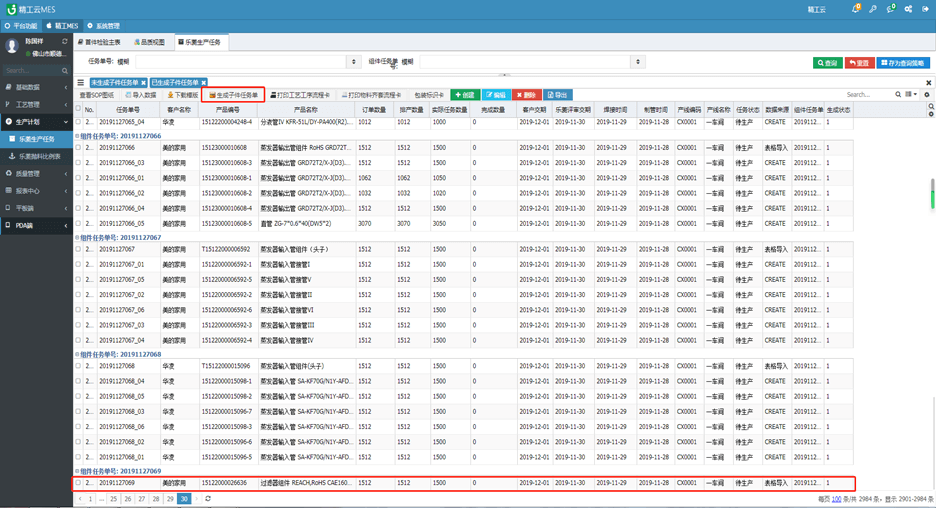Click the key icon in top bar
936x508 pixels.
click(x=873, y=9)
